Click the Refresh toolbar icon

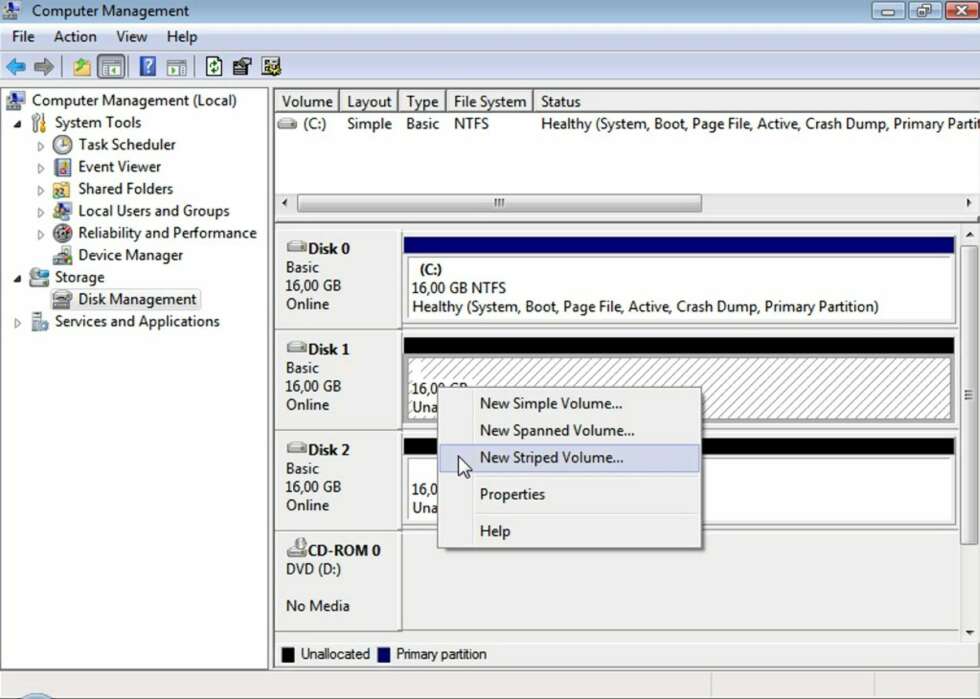pyautogui.click(x=214, y=66)
